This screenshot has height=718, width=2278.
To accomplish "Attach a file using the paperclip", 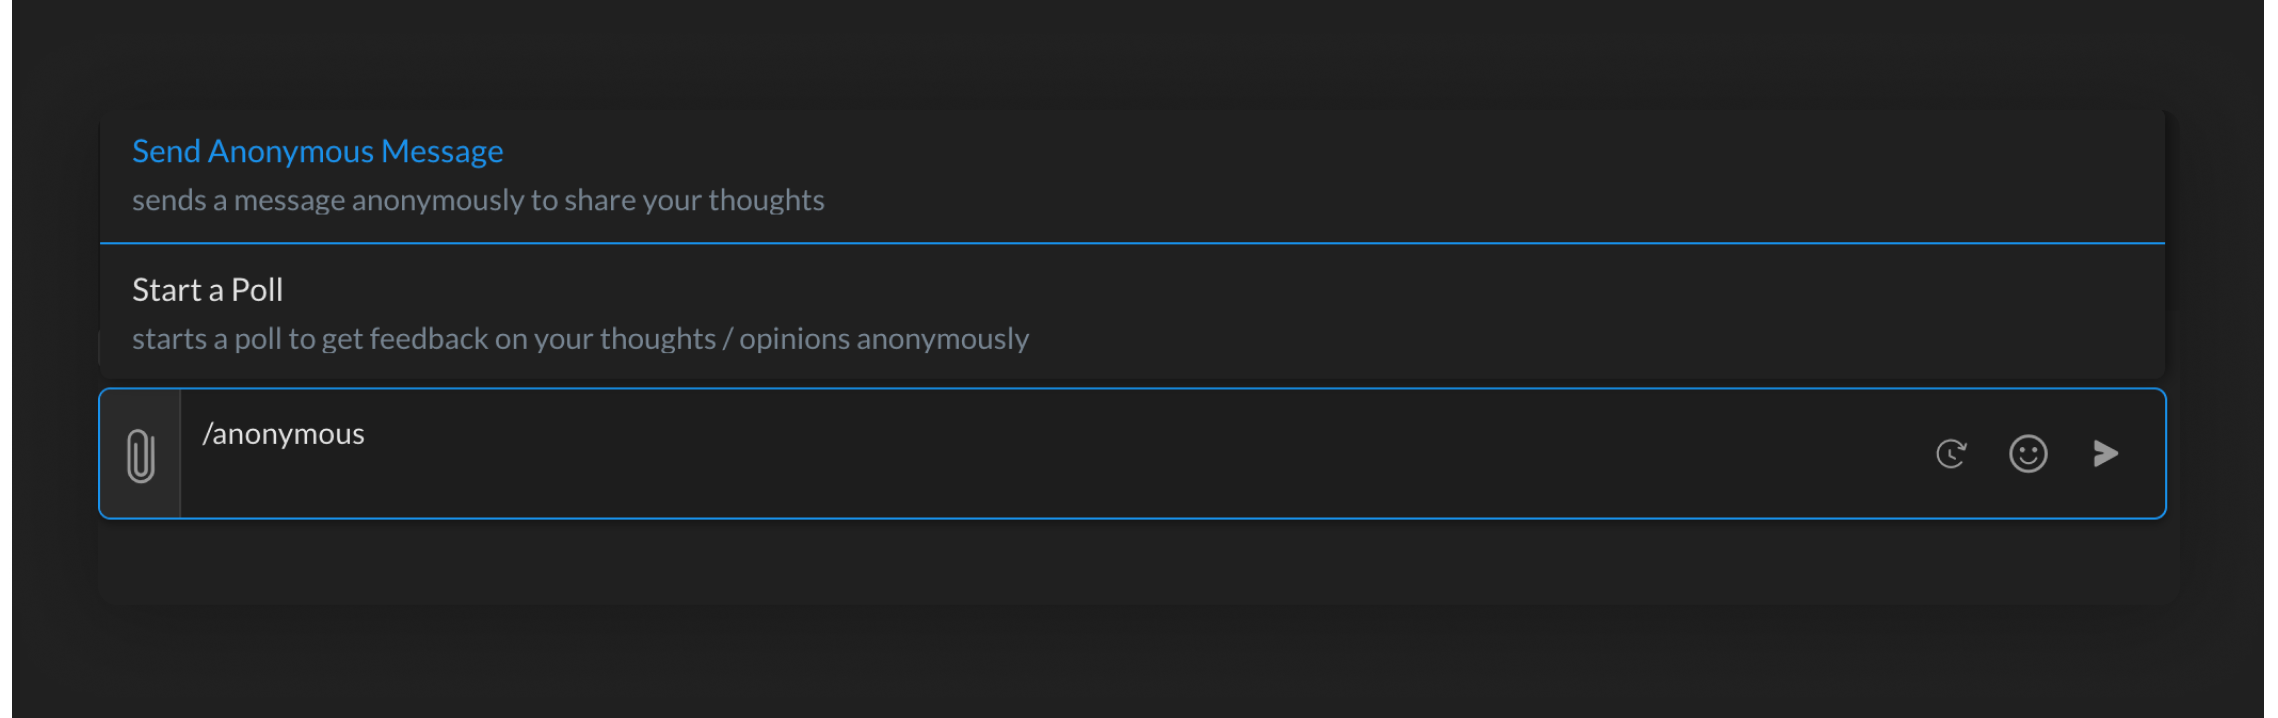I will click(141, 455).
